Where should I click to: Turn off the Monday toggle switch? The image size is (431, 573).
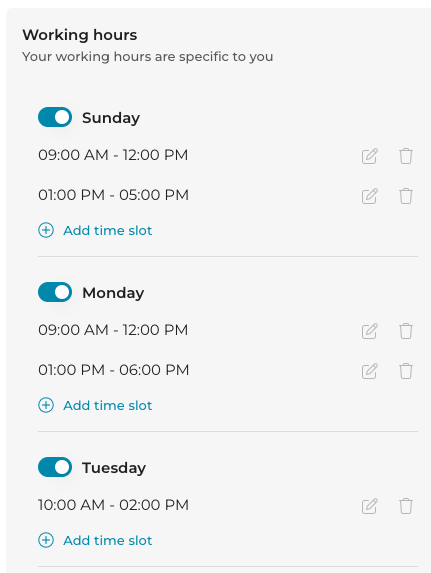click(55, 292)
